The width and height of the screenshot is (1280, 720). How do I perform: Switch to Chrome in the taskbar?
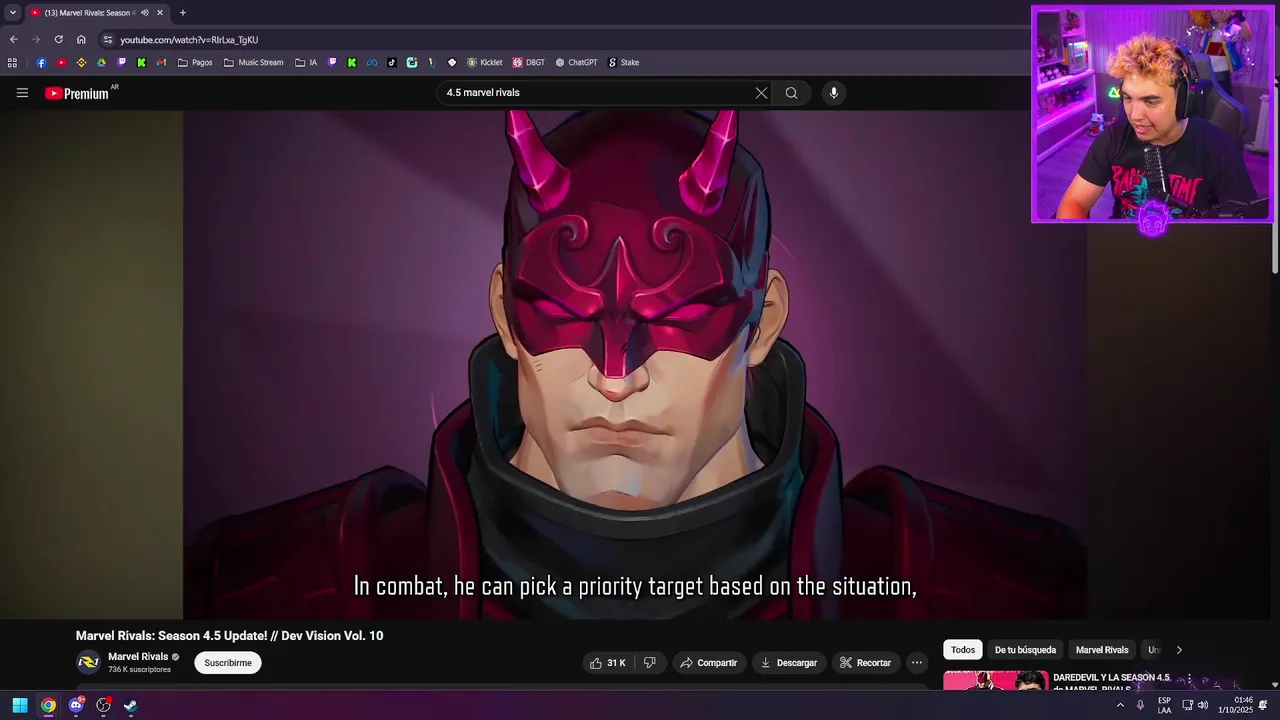click(48, 705)
